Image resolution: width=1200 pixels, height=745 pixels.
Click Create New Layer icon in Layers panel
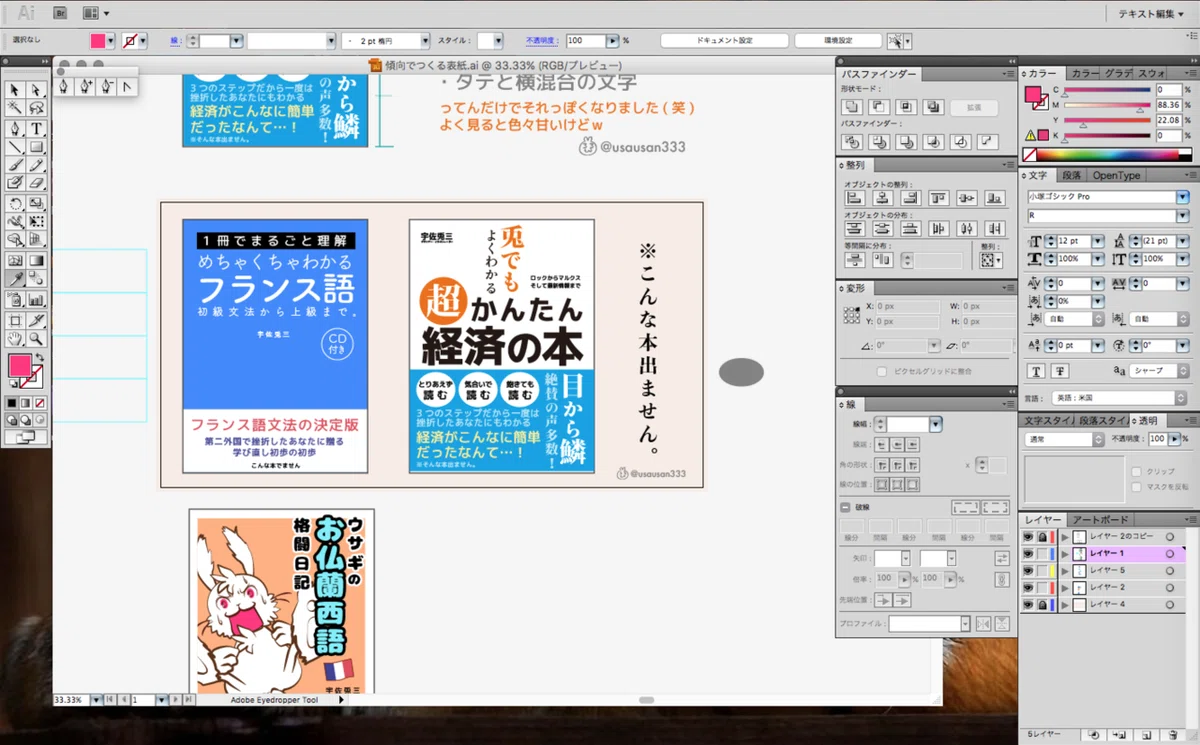coord(1147,734)
